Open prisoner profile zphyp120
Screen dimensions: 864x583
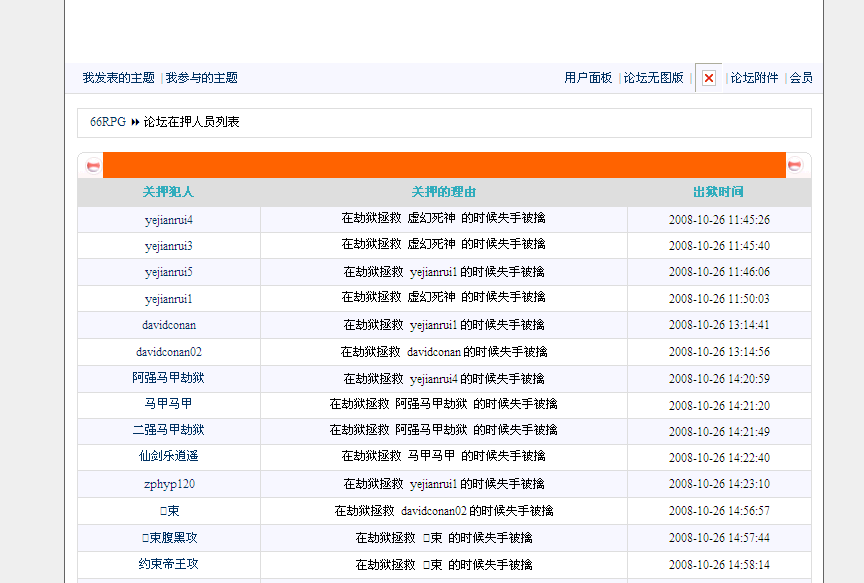(x=169, y=484)
